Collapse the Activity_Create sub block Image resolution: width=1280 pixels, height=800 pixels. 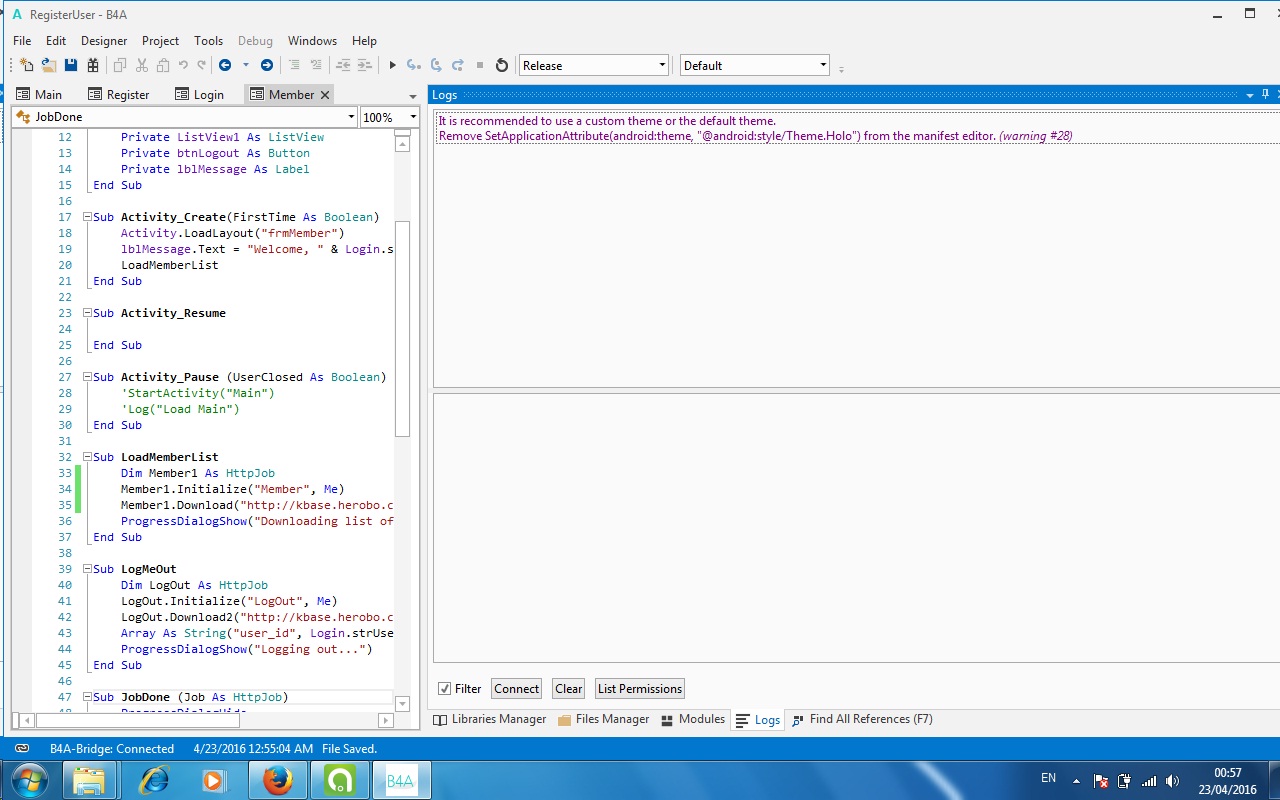click(87, 217)
